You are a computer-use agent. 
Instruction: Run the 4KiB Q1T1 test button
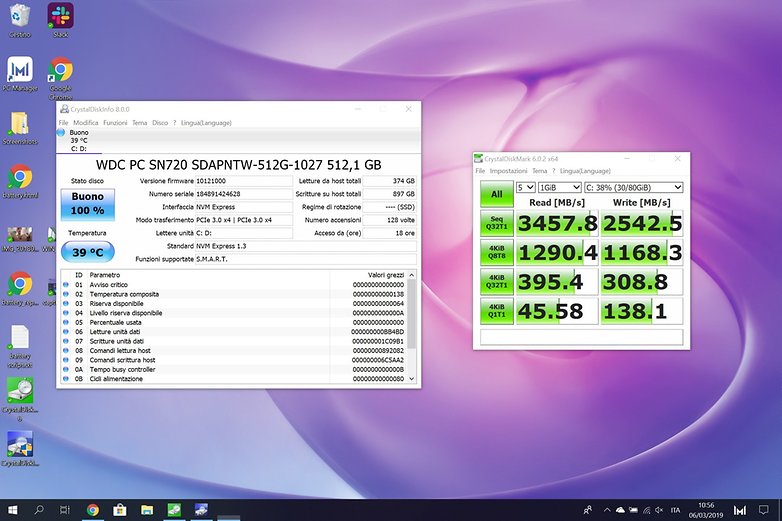tap(497, 311)
